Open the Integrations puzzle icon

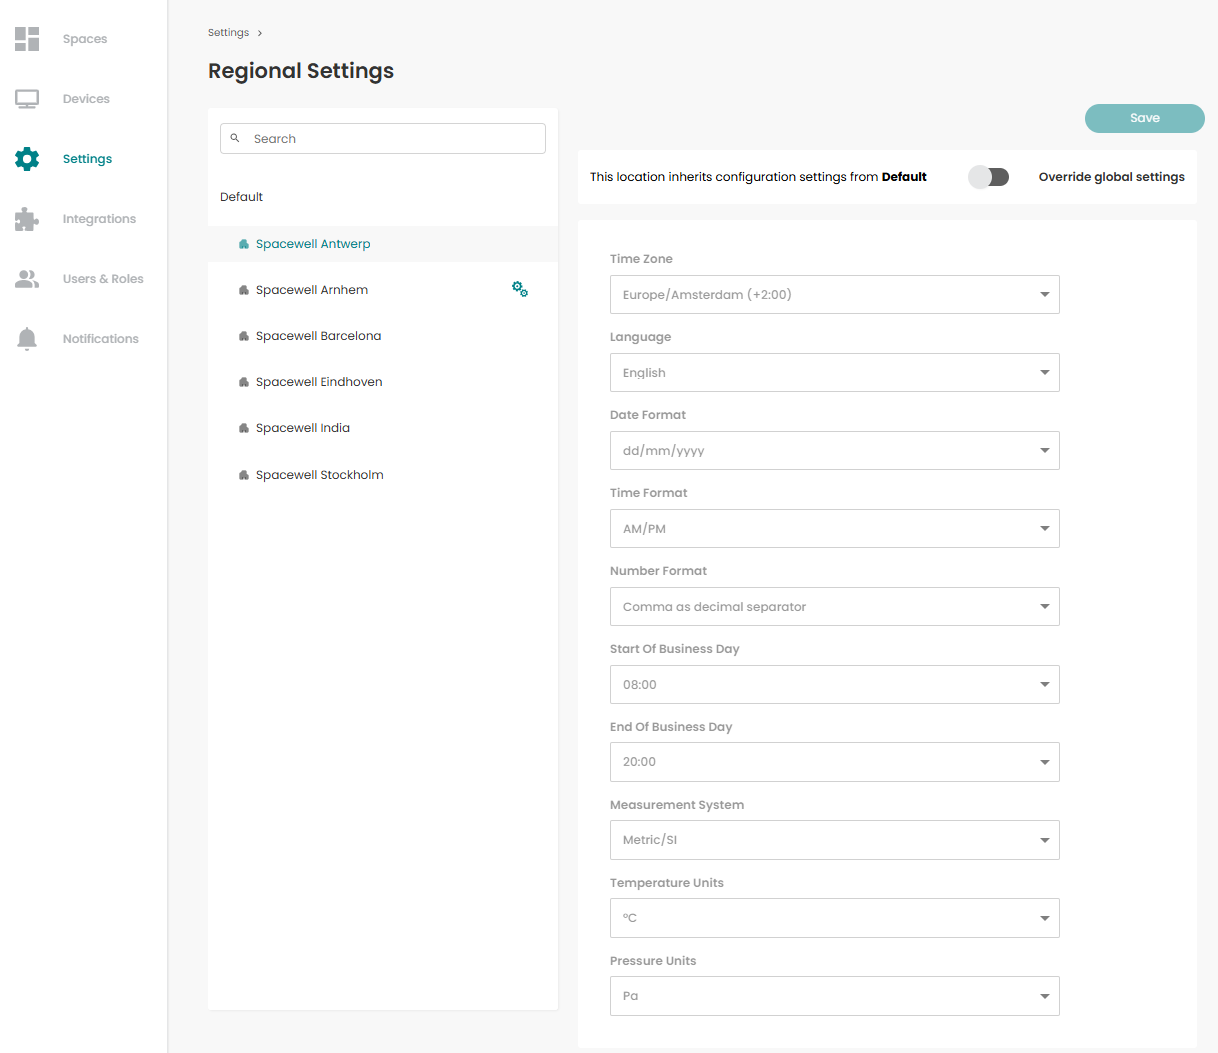click(27, 219)
